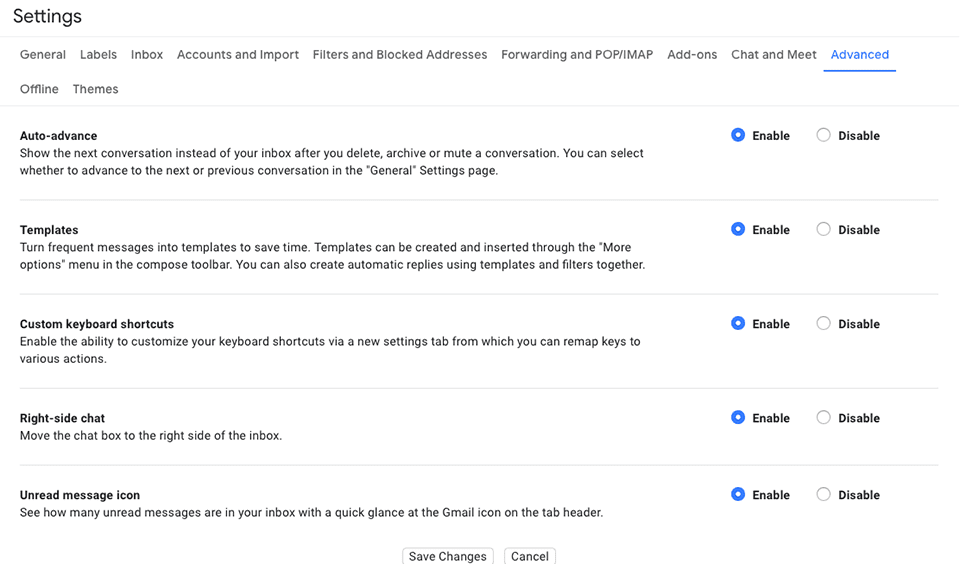Select Disable for Templates
The width and height of the screenshot is (960, 564).
[x=823, y=229]
